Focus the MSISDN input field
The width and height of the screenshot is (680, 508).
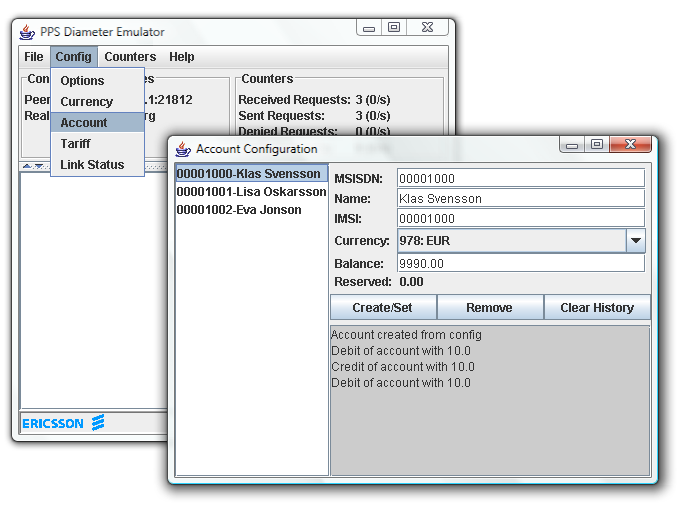pyautogui.click(x=521, y=179)
